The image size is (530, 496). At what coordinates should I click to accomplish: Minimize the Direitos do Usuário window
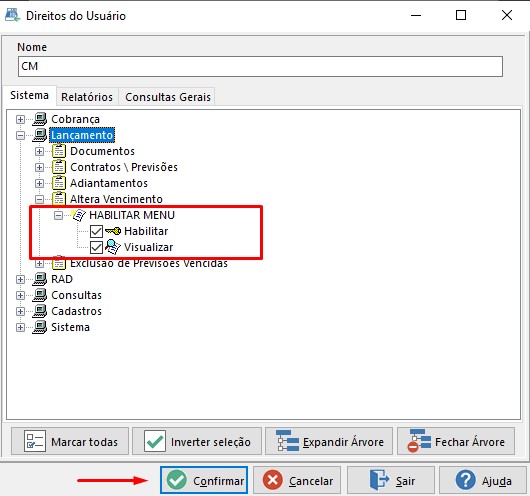coord(416,15)
